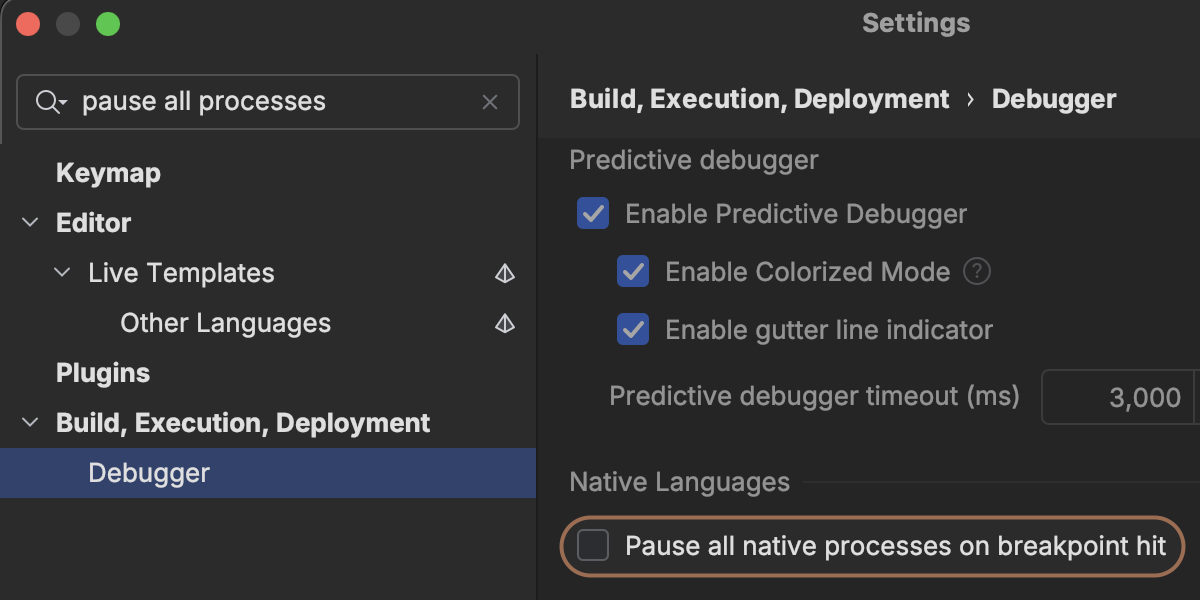Viewport: 1200px width, 600px height.
Task: Enable Pause all native processes on breakpoint hit
Action: coord(593,546)
